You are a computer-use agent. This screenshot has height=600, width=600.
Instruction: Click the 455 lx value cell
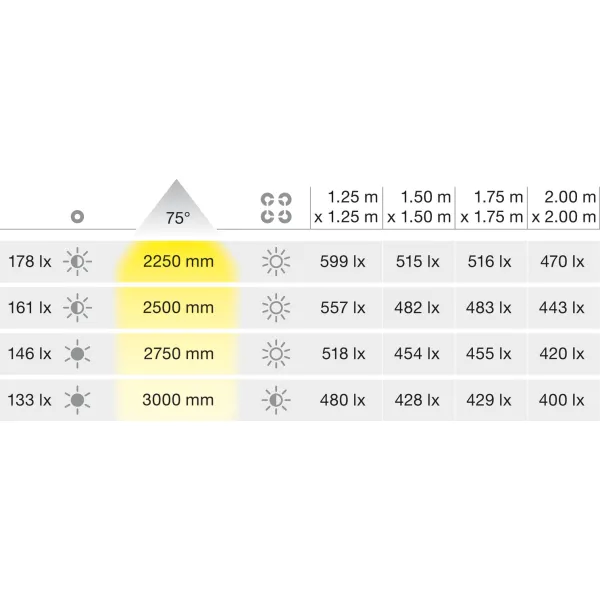tap(489, 354)
